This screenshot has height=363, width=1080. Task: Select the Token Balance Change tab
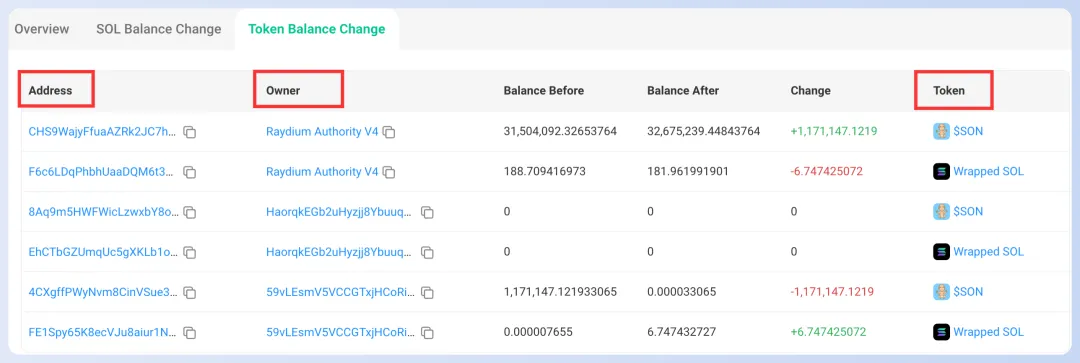coord(317,29)
